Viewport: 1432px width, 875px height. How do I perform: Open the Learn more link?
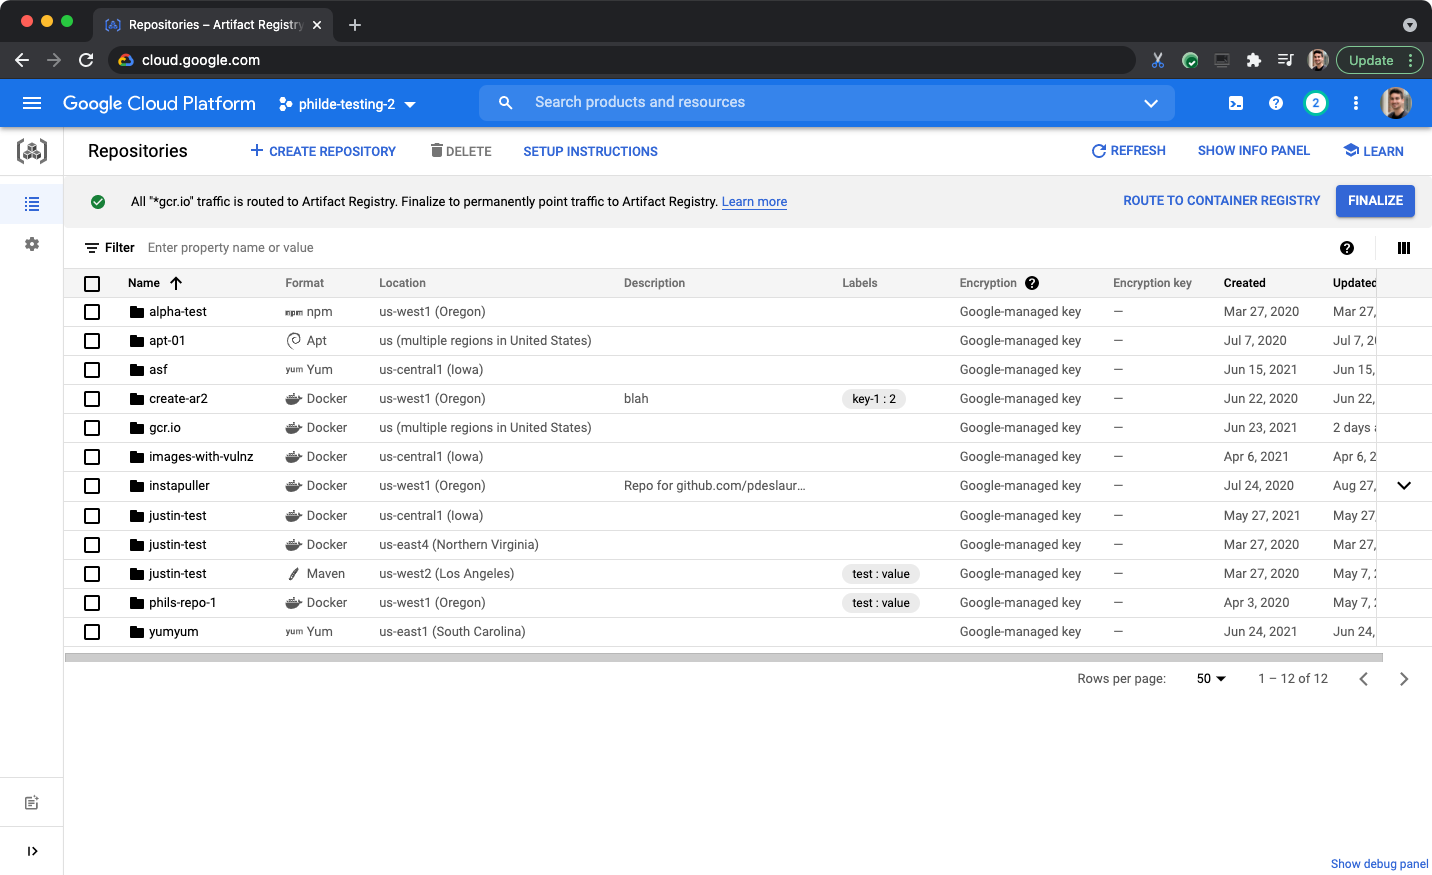755,202
